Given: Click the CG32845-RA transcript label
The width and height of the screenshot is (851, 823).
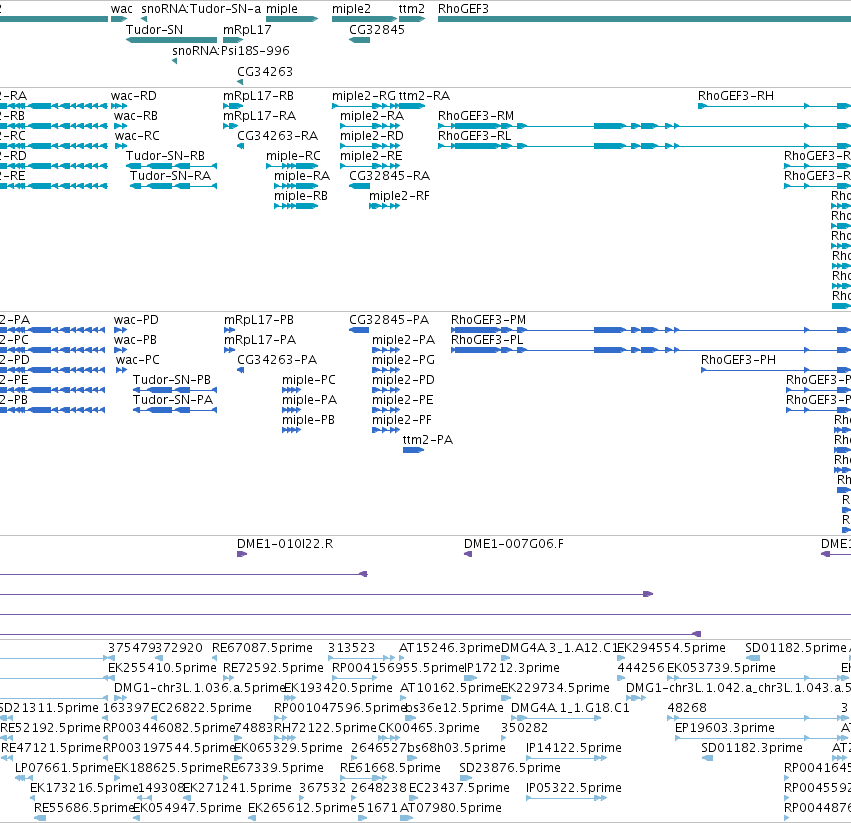Looking at the screenshot, I should pyautogui.click(x=389, y=176).
